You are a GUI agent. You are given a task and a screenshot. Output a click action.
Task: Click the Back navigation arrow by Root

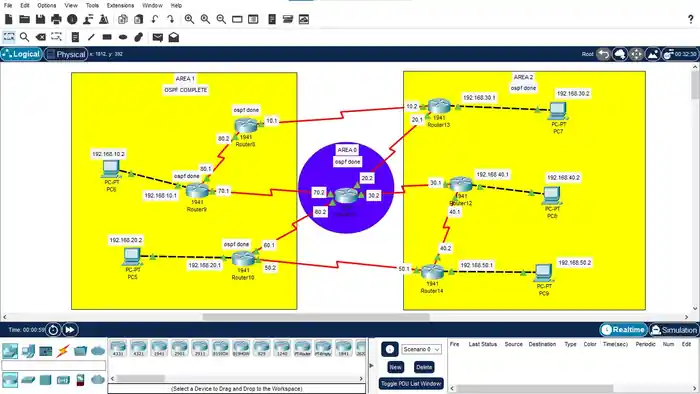click(604, 54)
